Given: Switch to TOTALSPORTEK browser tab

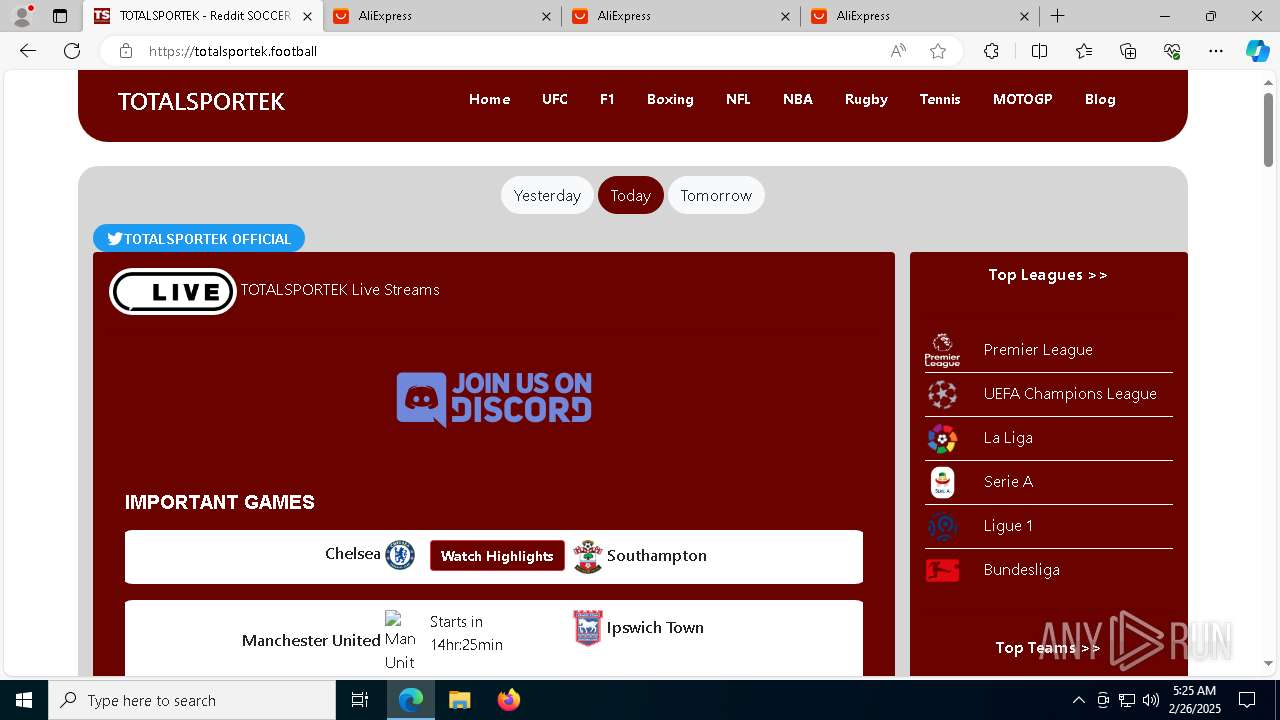Looking at the screenshot, I should coord(204,16).
